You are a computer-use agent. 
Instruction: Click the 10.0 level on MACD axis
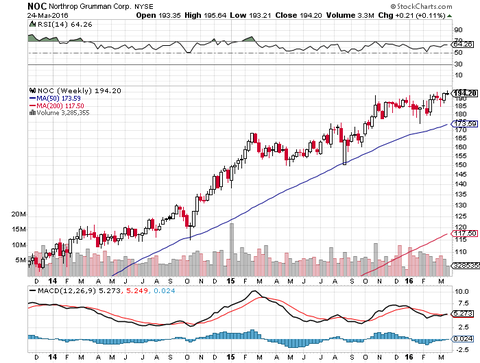(x=462, y=292)
